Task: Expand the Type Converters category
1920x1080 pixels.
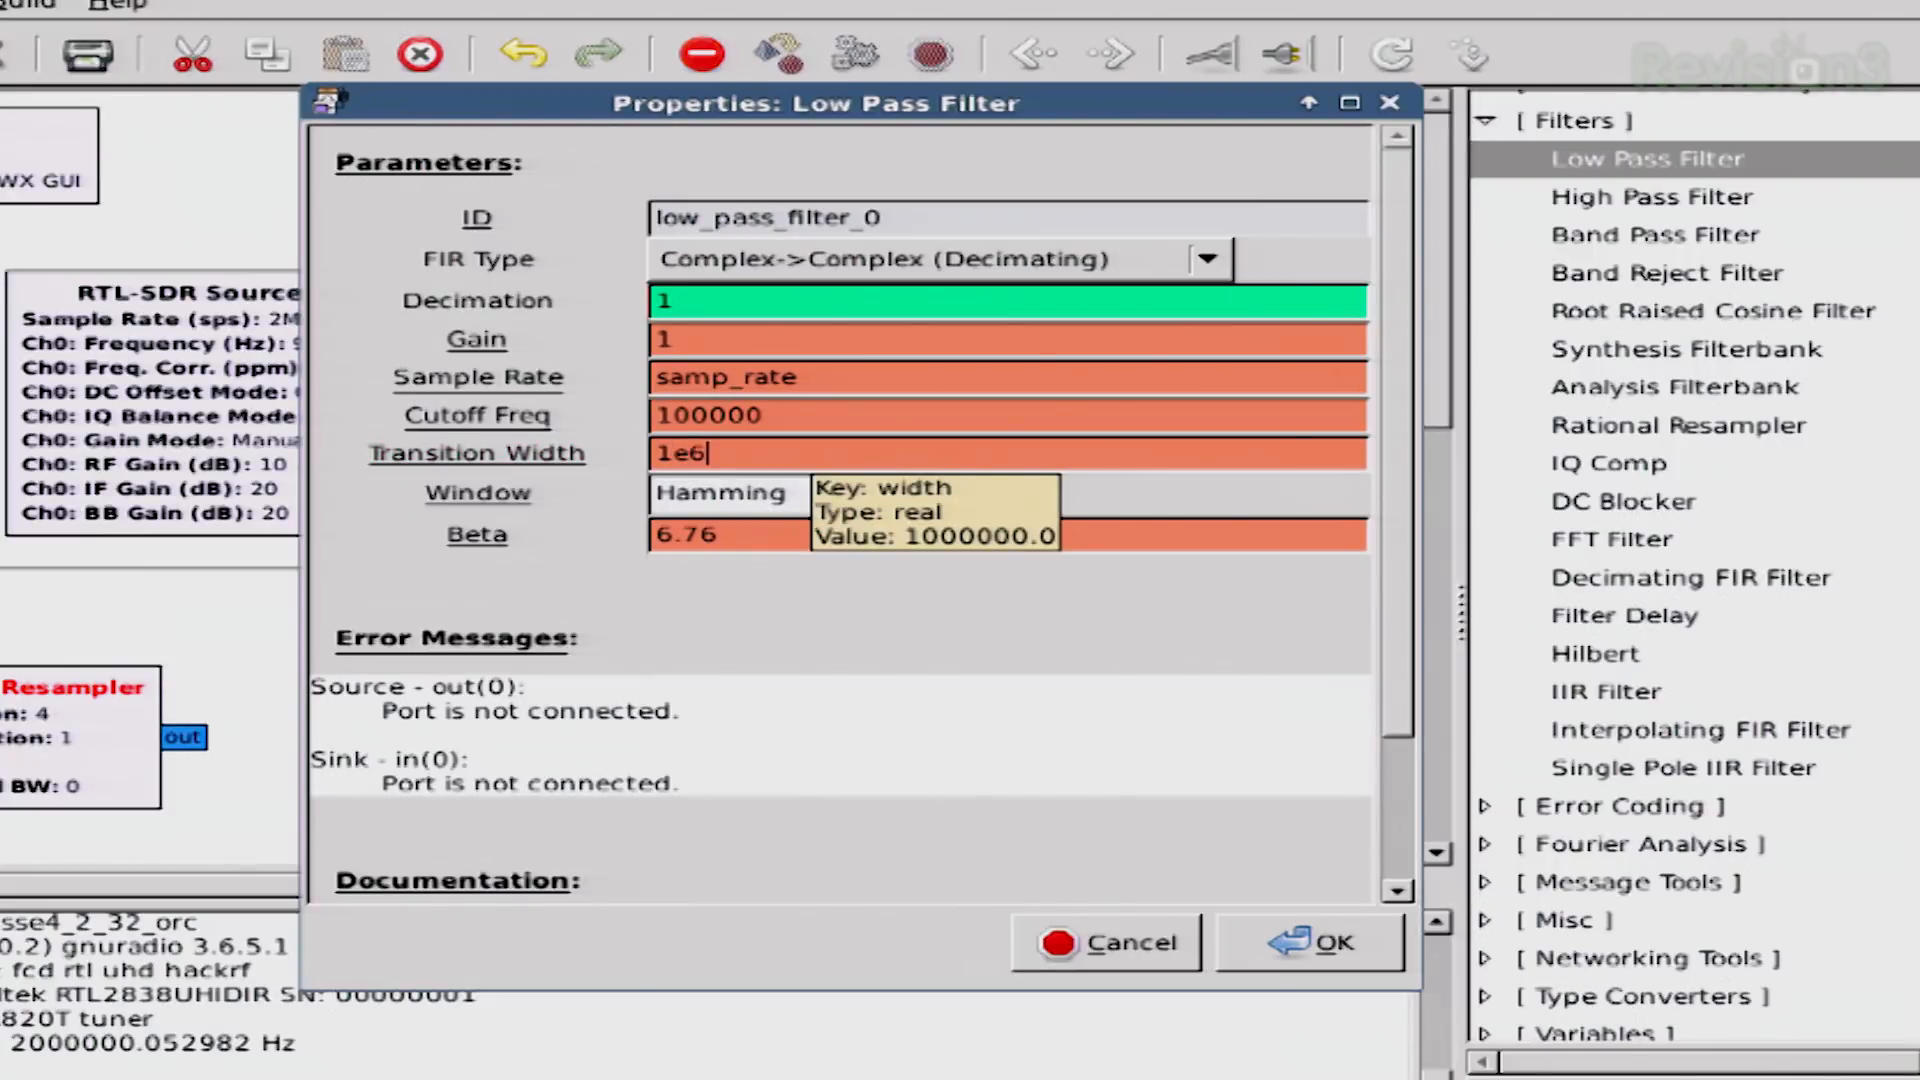Action: click(x=1486, y=996)
